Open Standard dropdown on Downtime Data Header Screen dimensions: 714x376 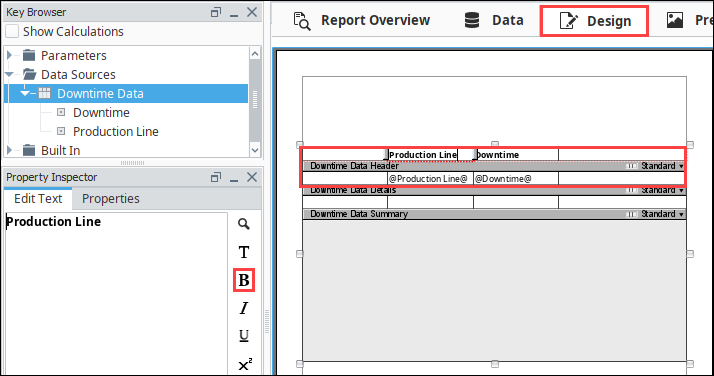click(x=663, y=166)
